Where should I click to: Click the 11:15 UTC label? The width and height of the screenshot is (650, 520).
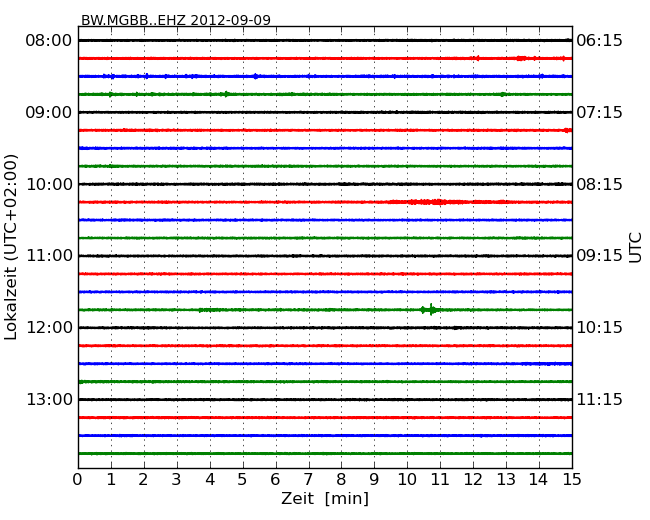pyautogui.click(x=599, y=399)
